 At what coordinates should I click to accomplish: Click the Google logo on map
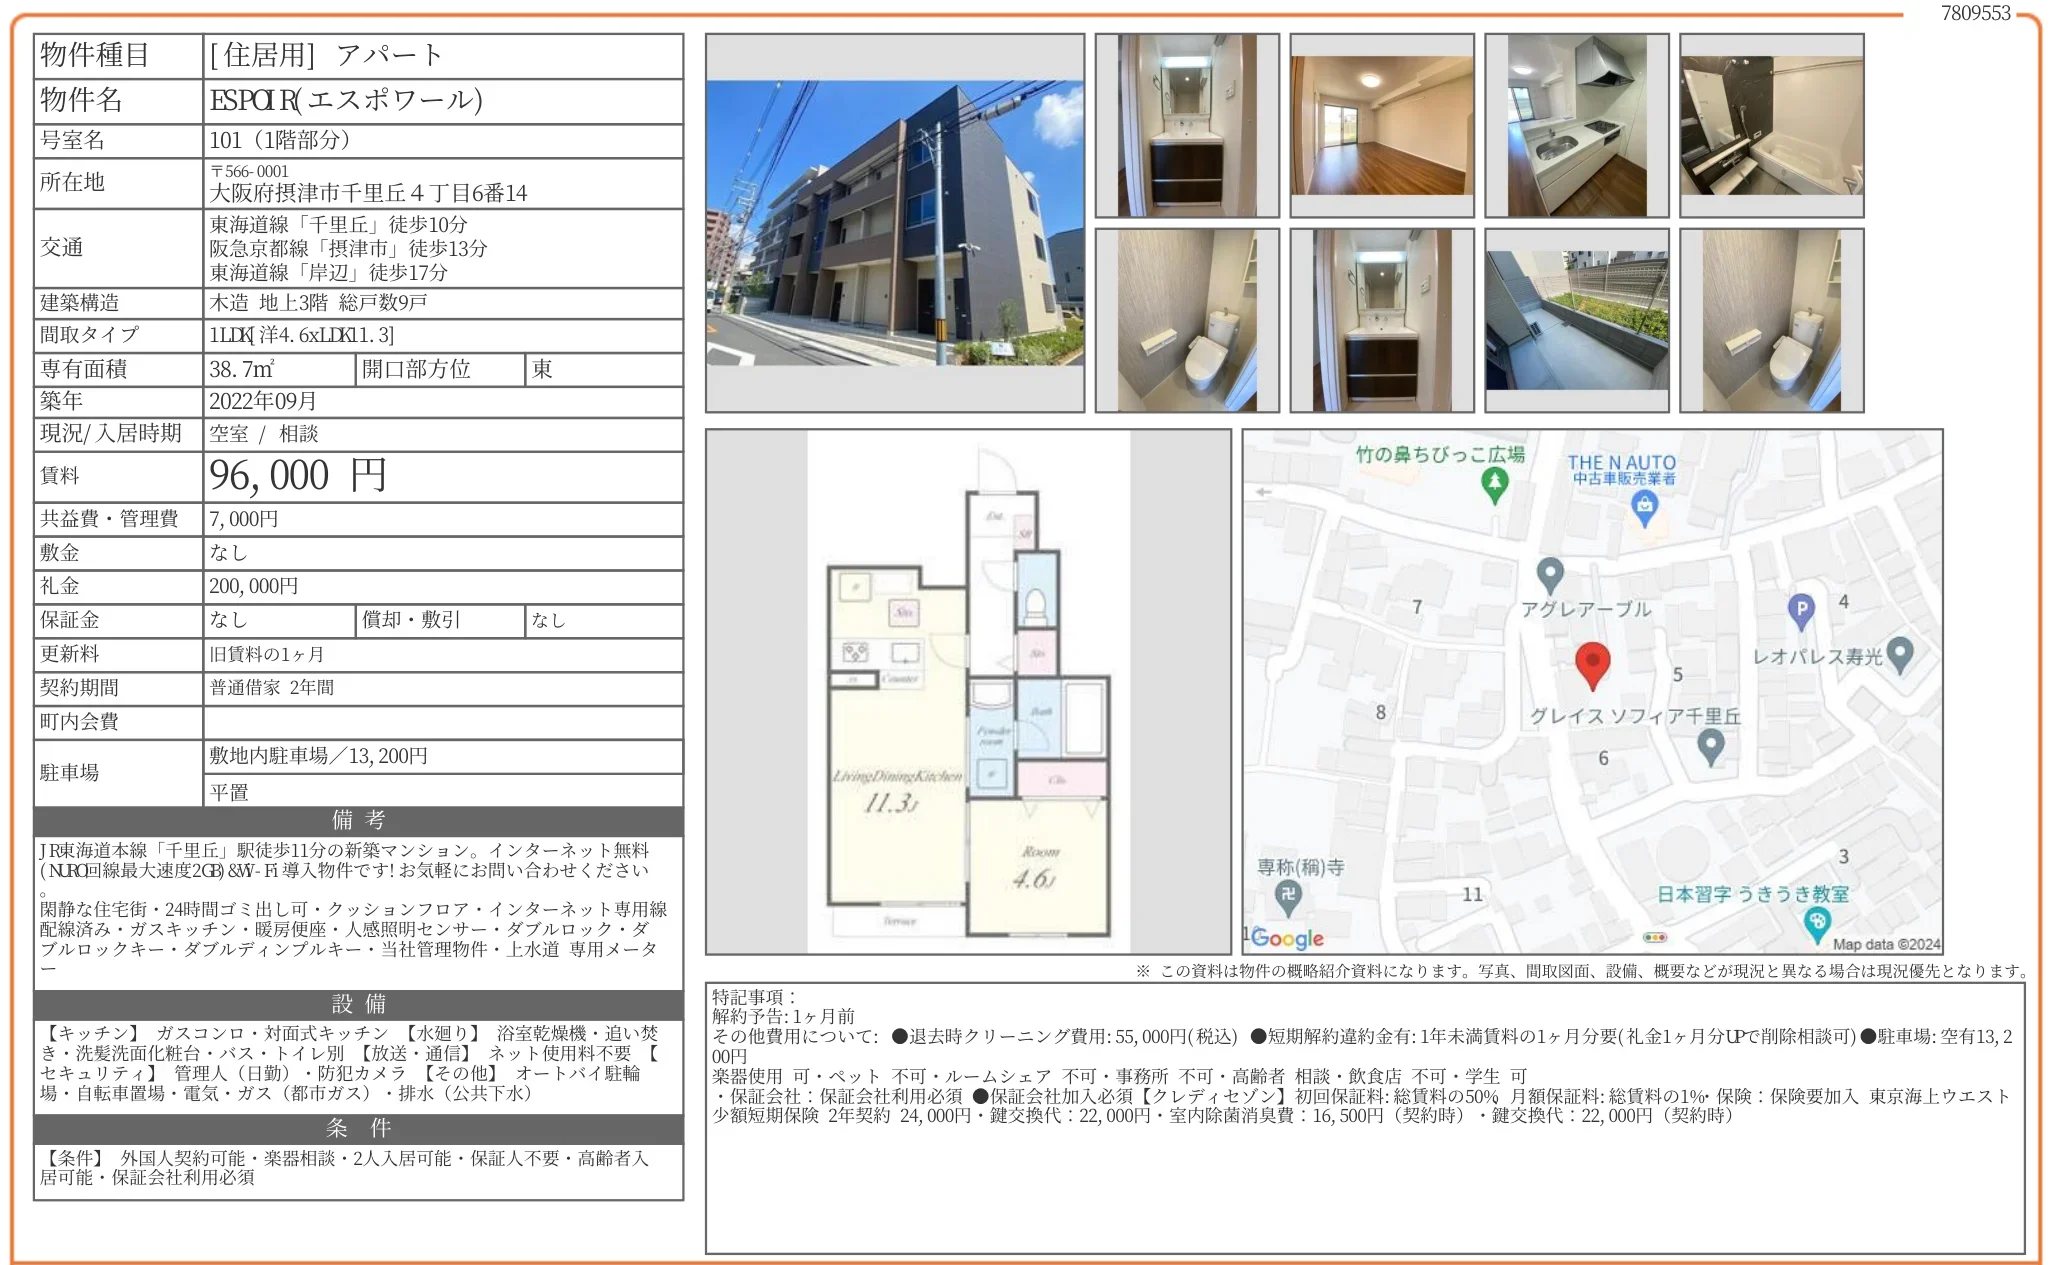pyautogui.click(x=1286, y=938)
